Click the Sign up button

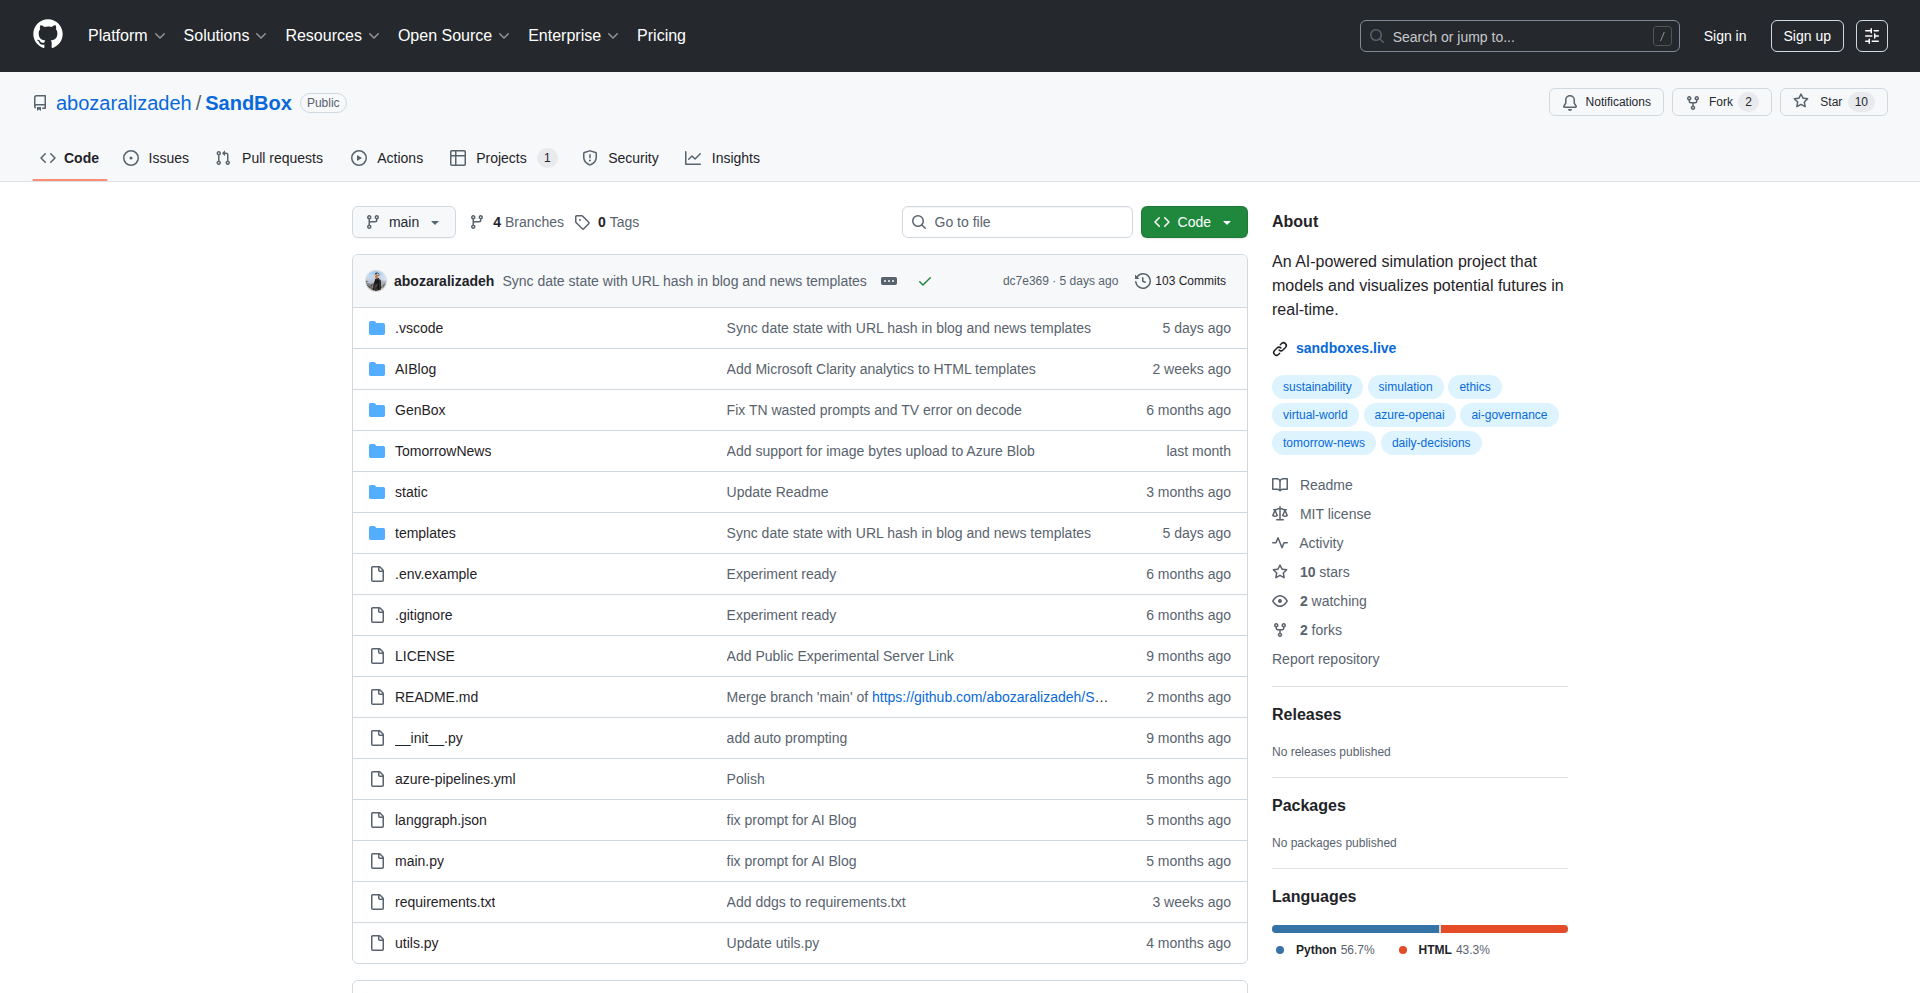[1807, 36]
